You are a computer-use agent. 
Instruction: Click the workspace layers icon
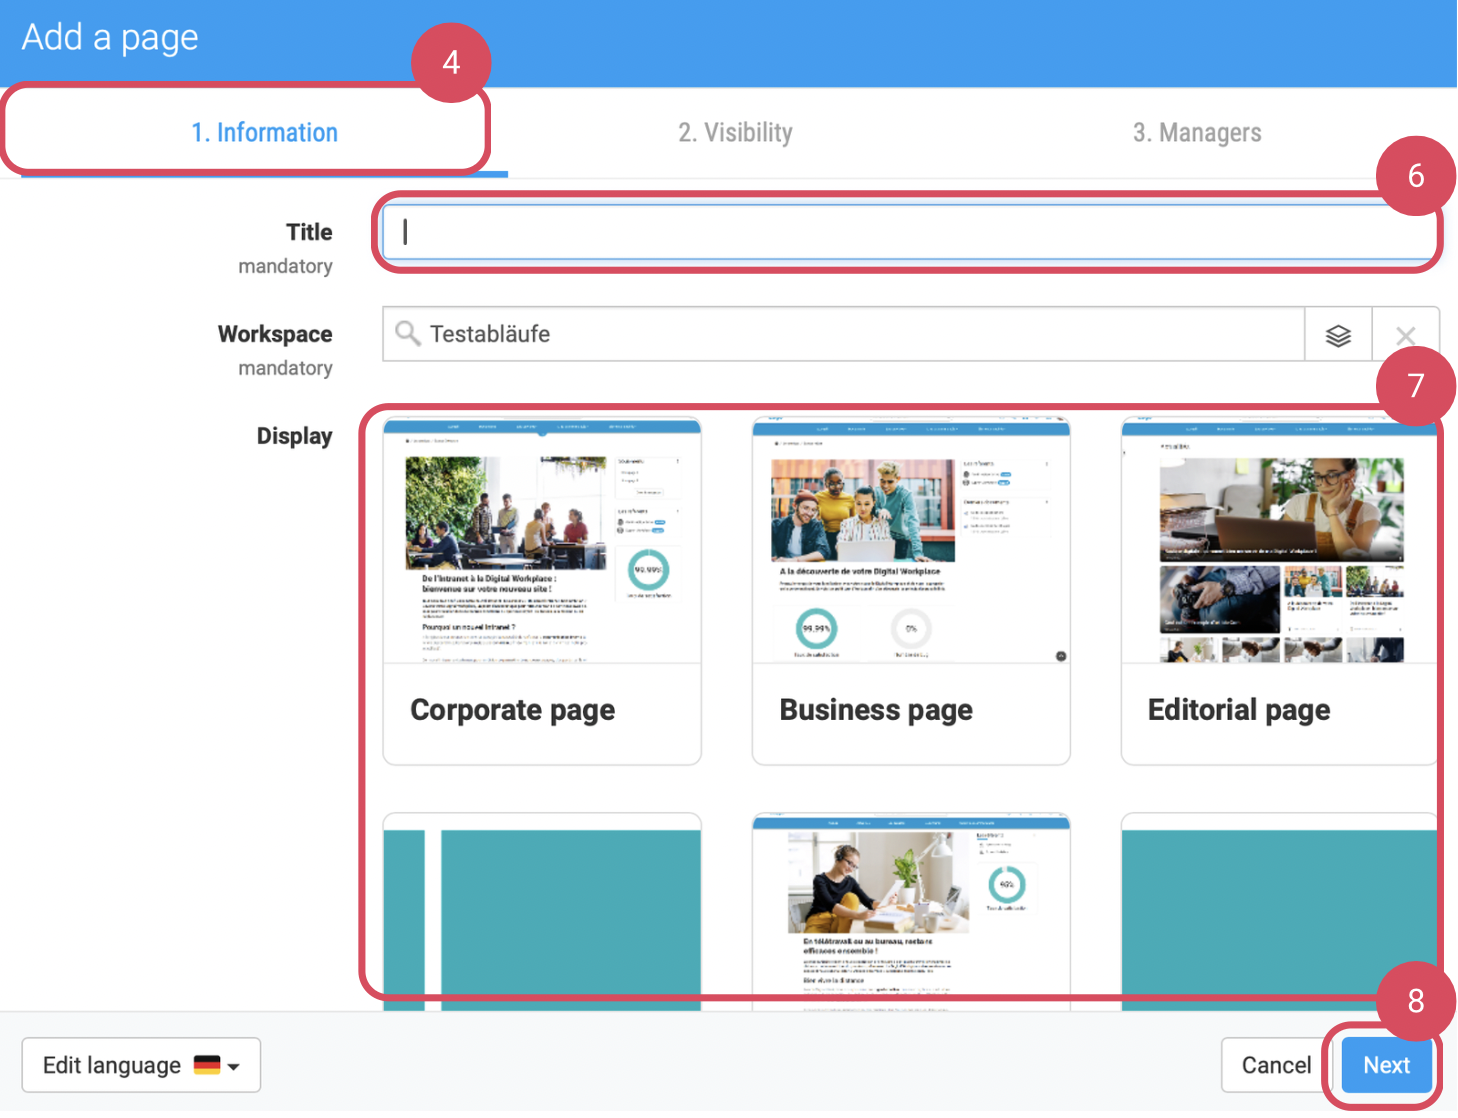[1338, 335]
